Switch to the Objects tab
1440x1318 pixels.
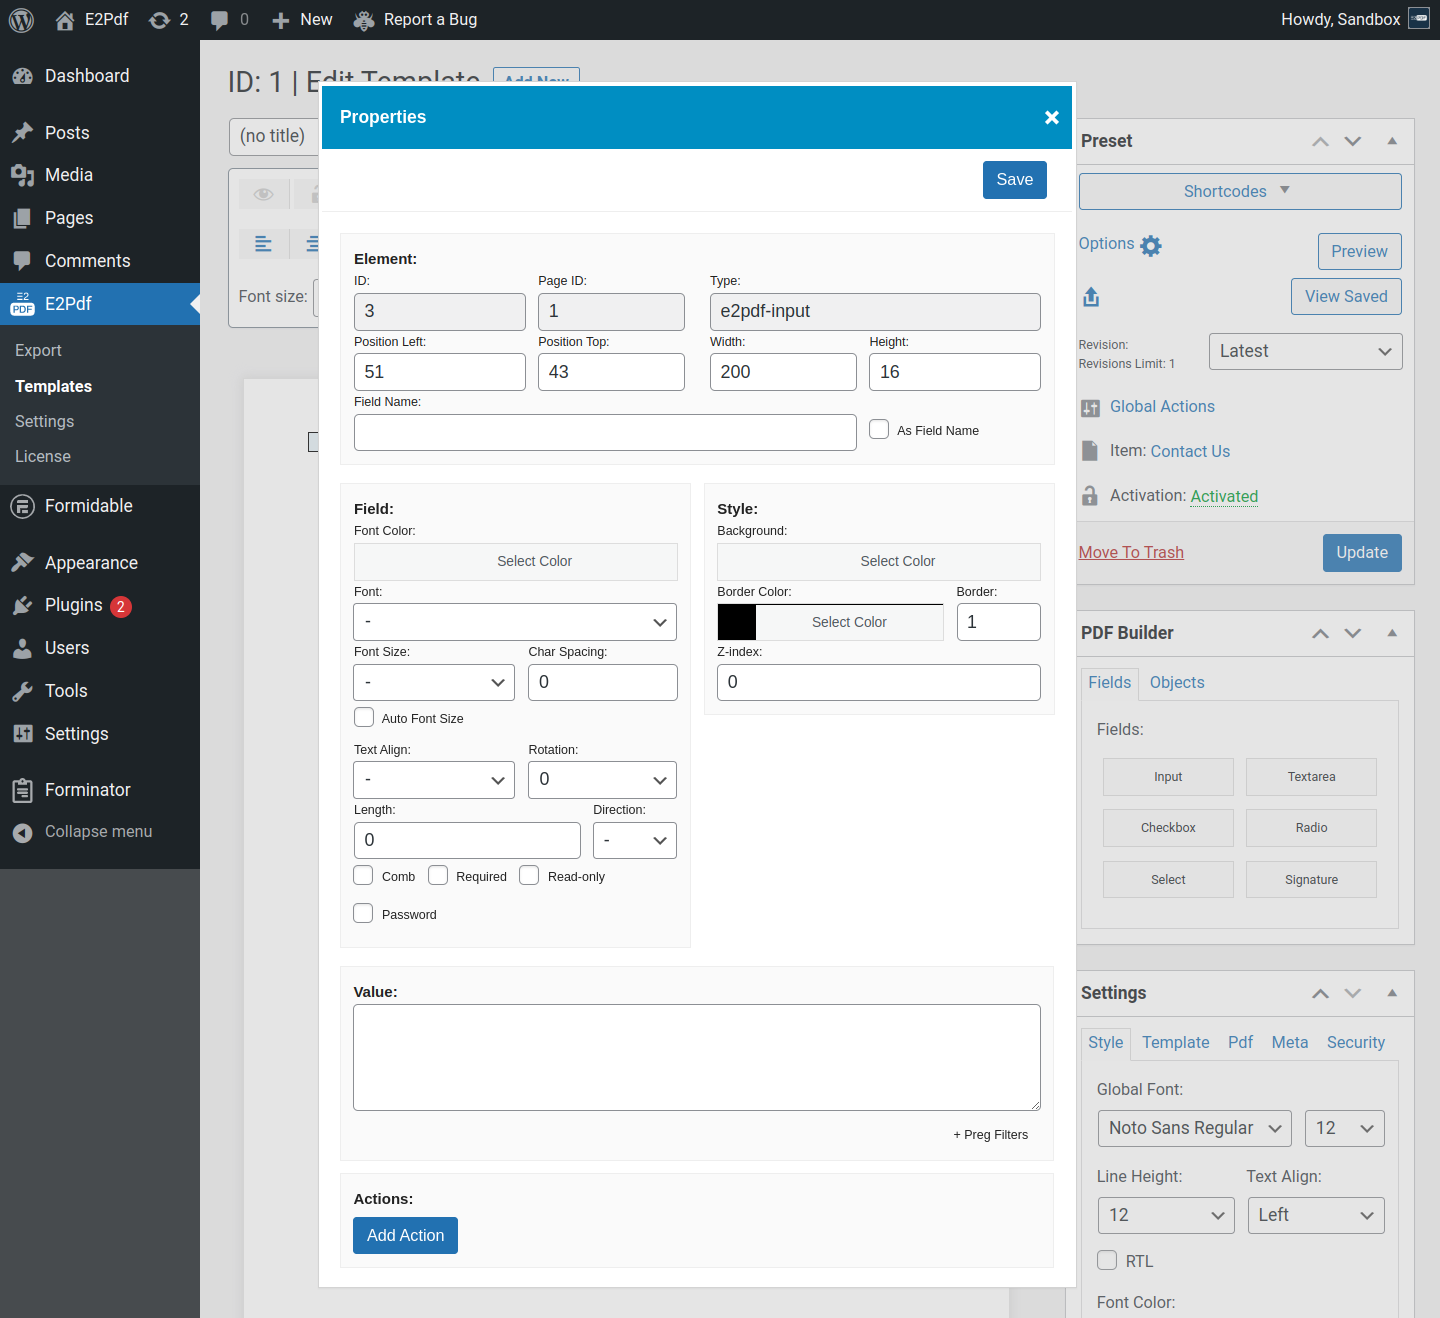1176,683
